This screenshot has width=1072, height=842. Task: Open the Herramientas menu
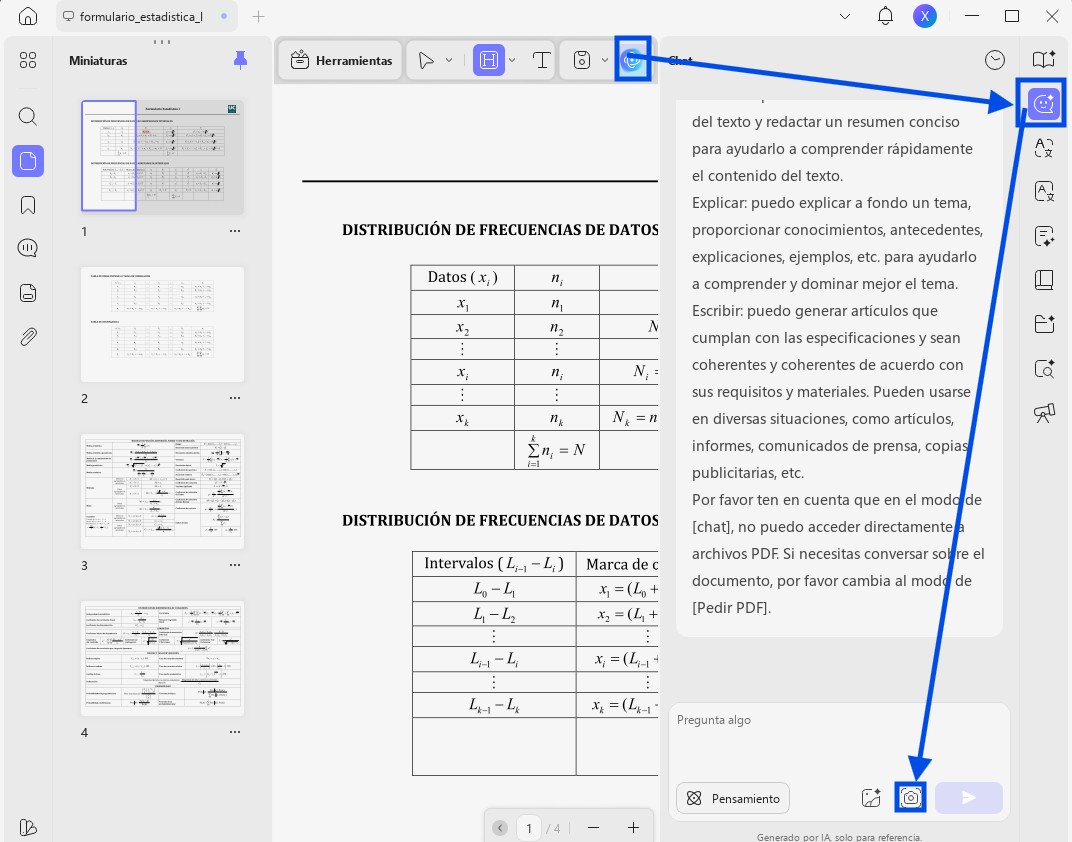point(341,60)
